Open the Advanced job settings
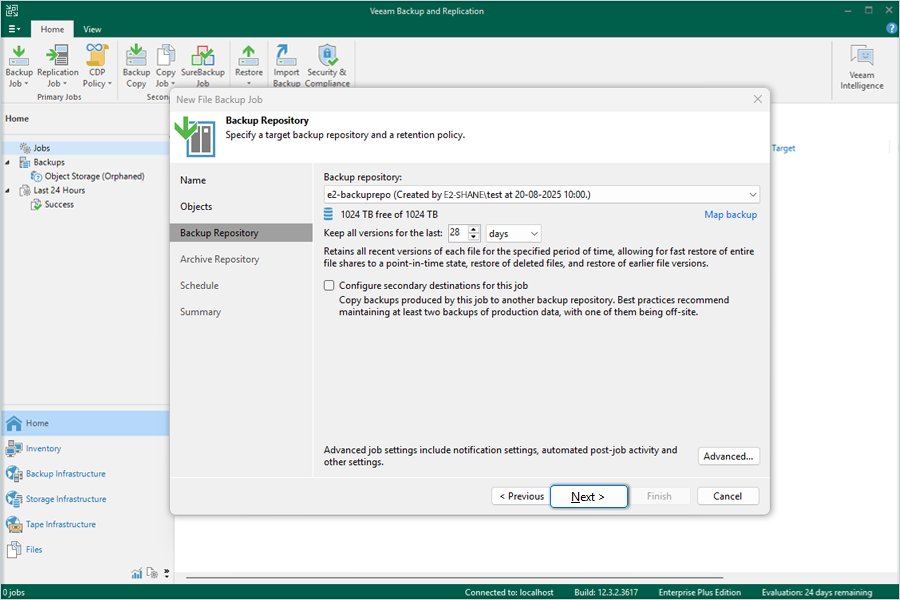Image resolution: width=900 pixels, height=600 pixels. [x=728, y=456]
